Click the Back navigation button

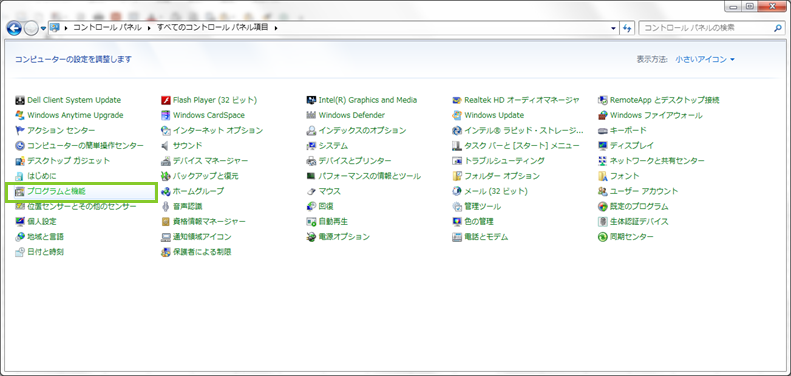14,28
